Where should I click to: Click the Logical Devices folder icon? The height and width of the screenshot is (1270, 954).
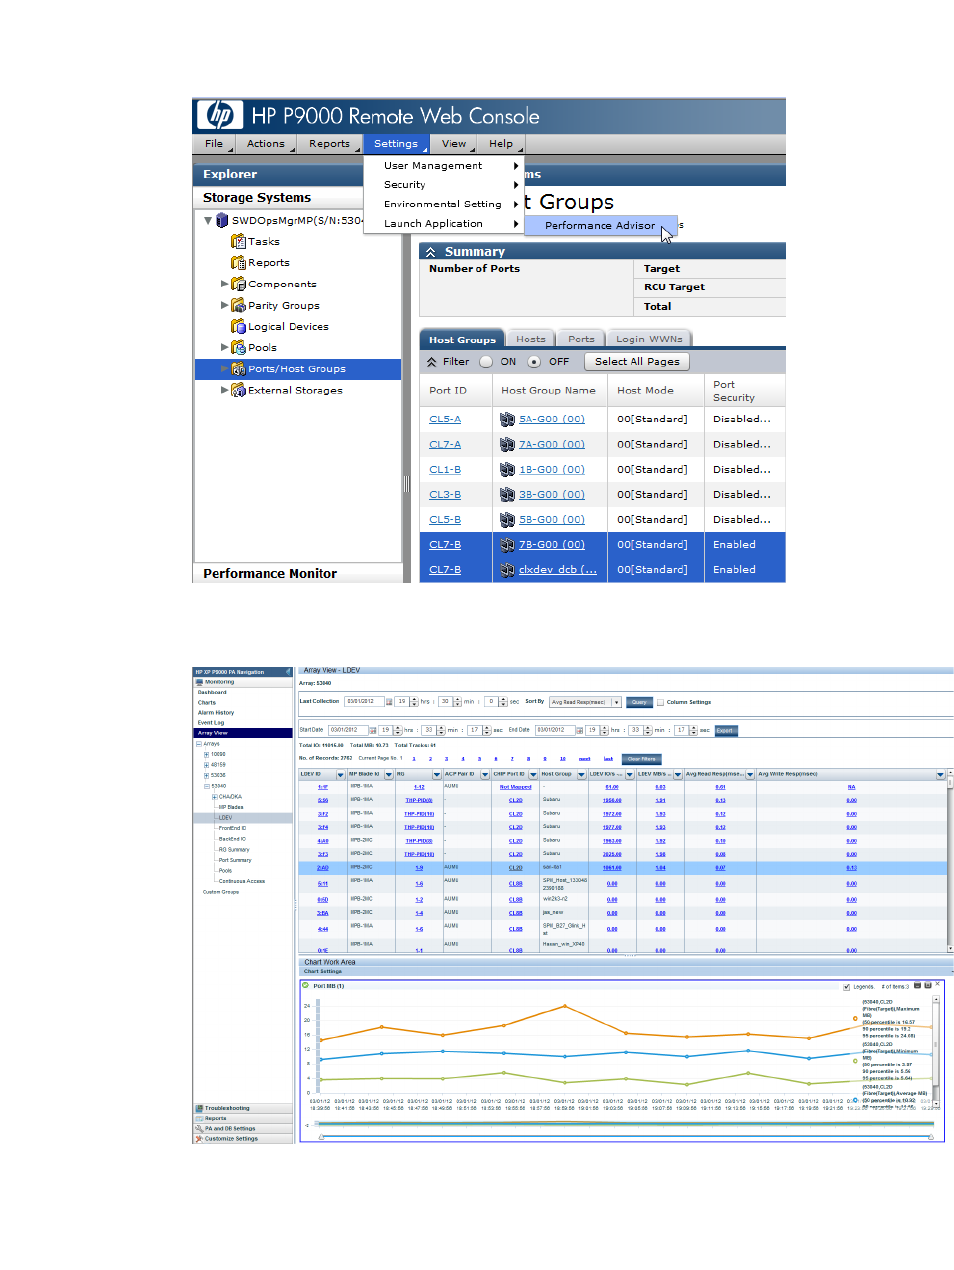click(238, 326)
